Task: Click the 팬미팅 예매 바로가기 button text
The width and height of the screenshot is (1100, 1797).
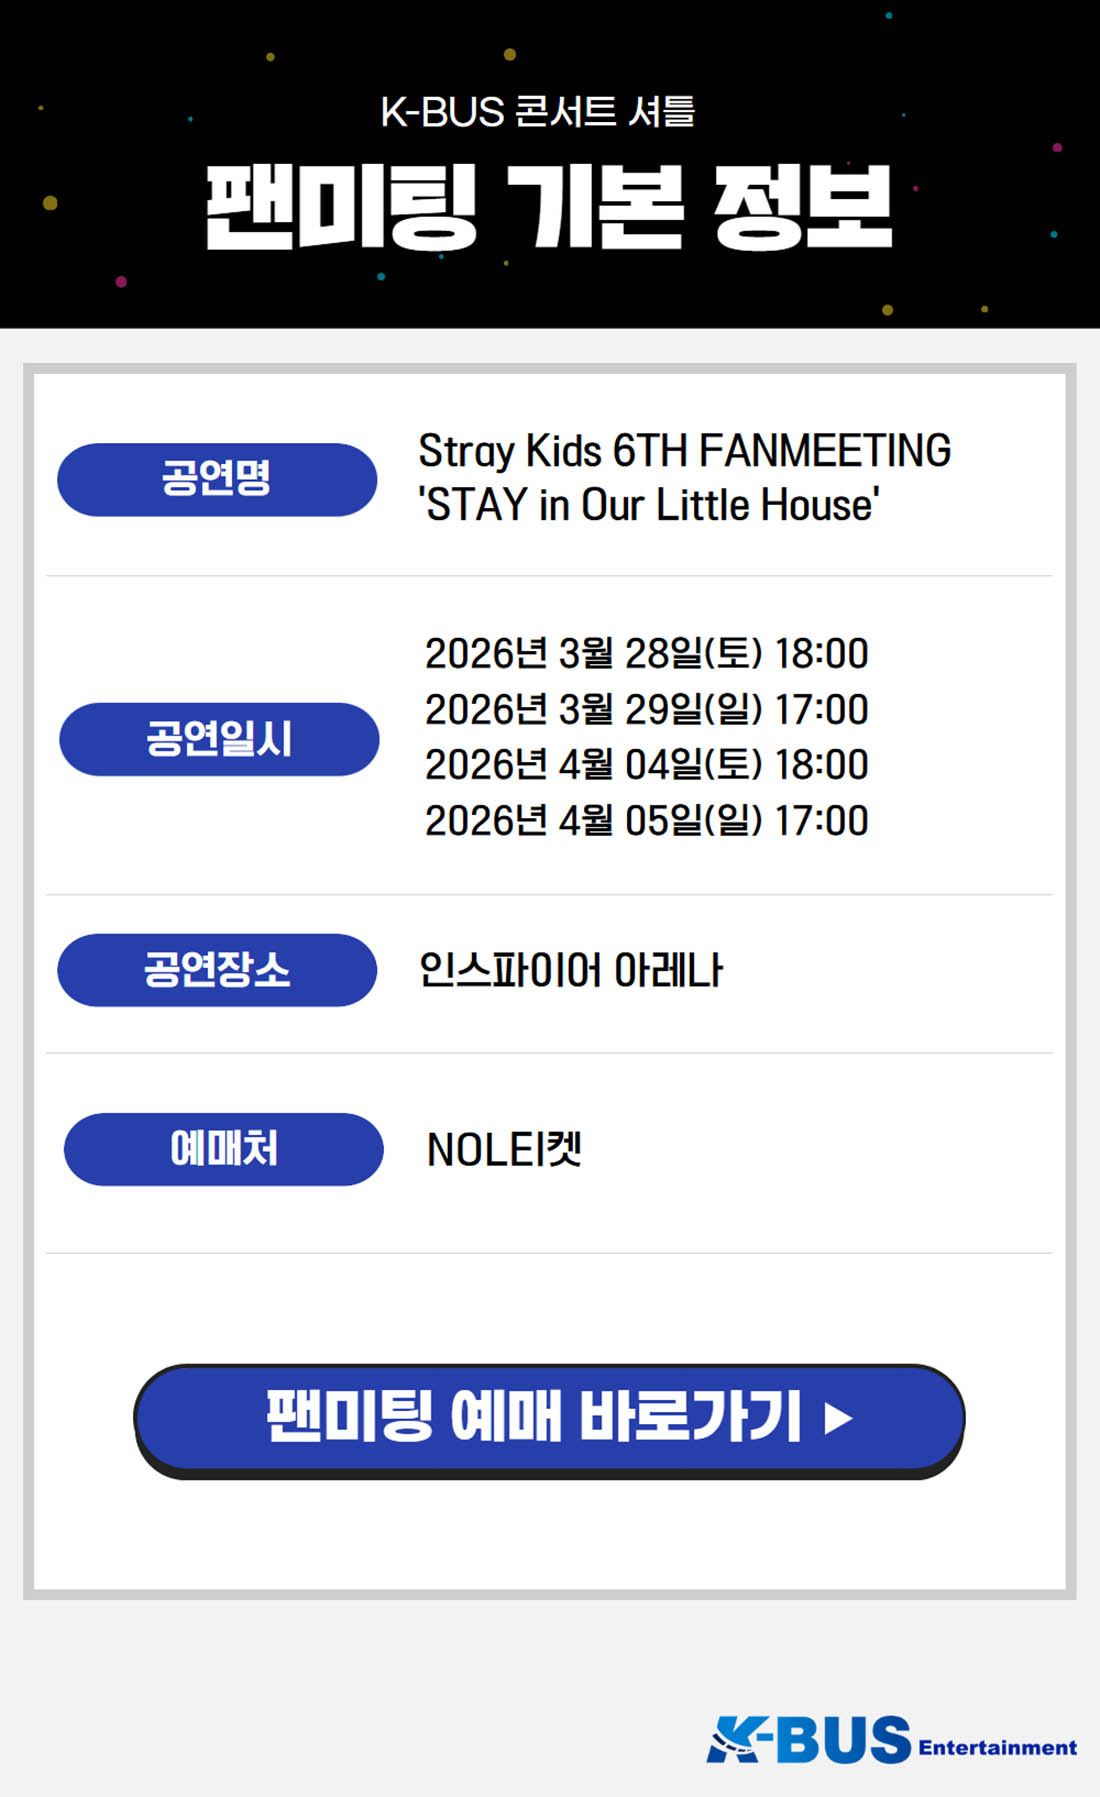Action: tap(533, 1416)
